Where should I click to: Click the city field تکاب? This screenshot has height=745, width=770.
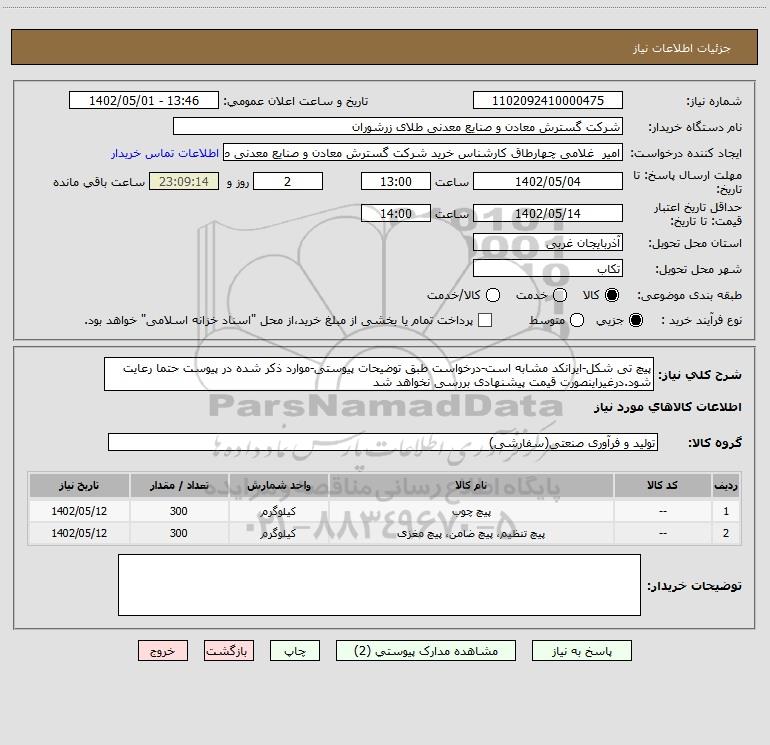pos(548,269)
